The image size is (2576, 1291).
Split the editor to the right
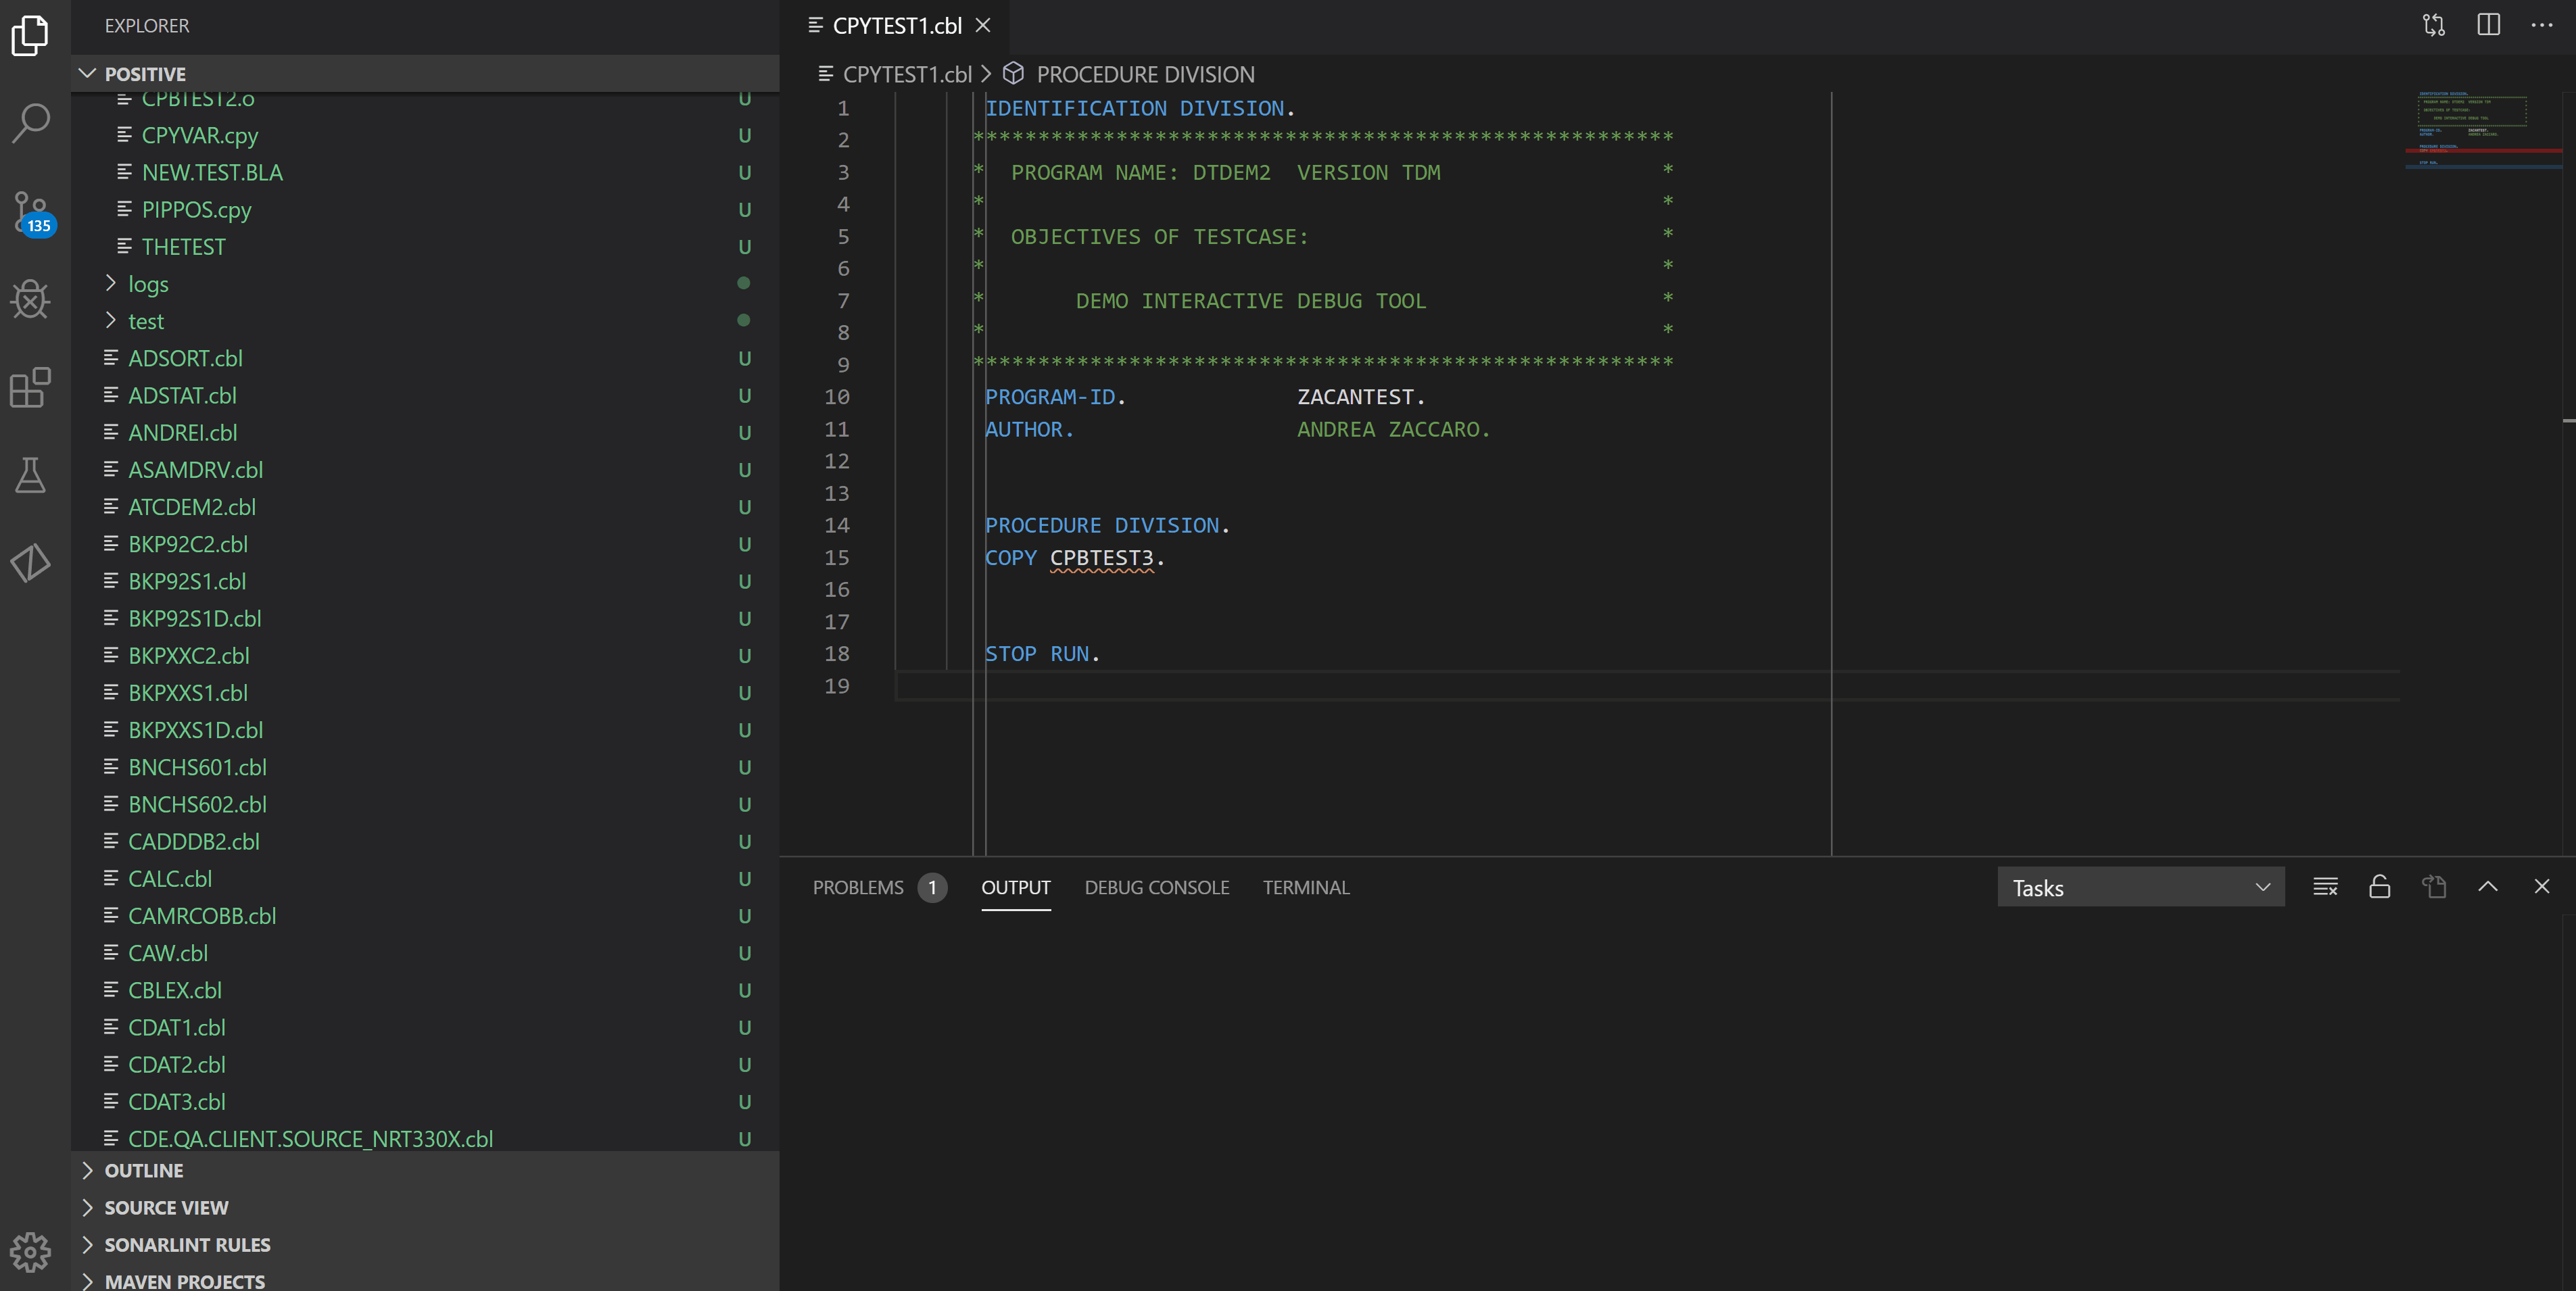(2488, 25)
